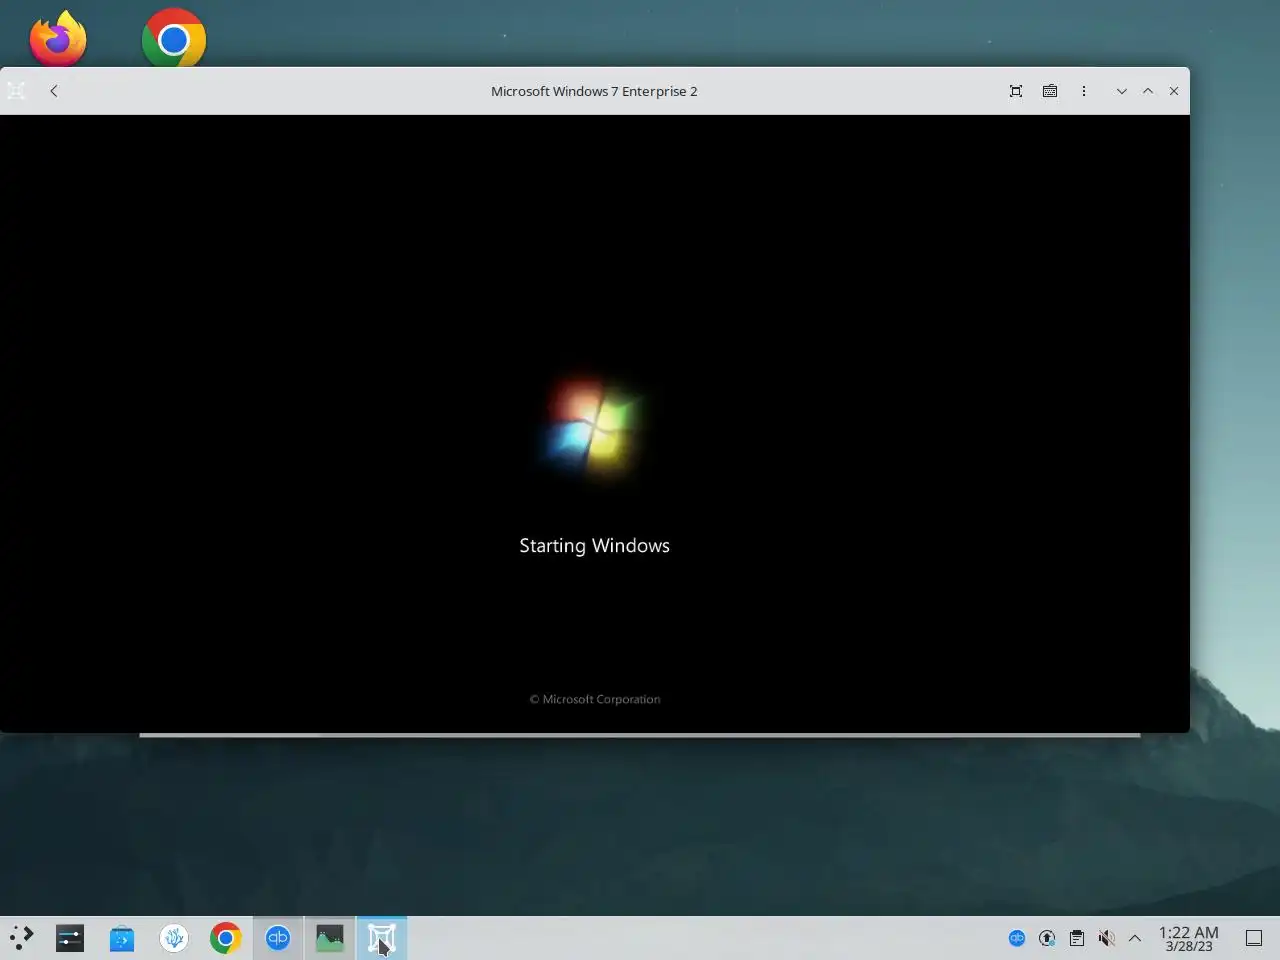Click the muted volume tray icon

pos(1106,938)
